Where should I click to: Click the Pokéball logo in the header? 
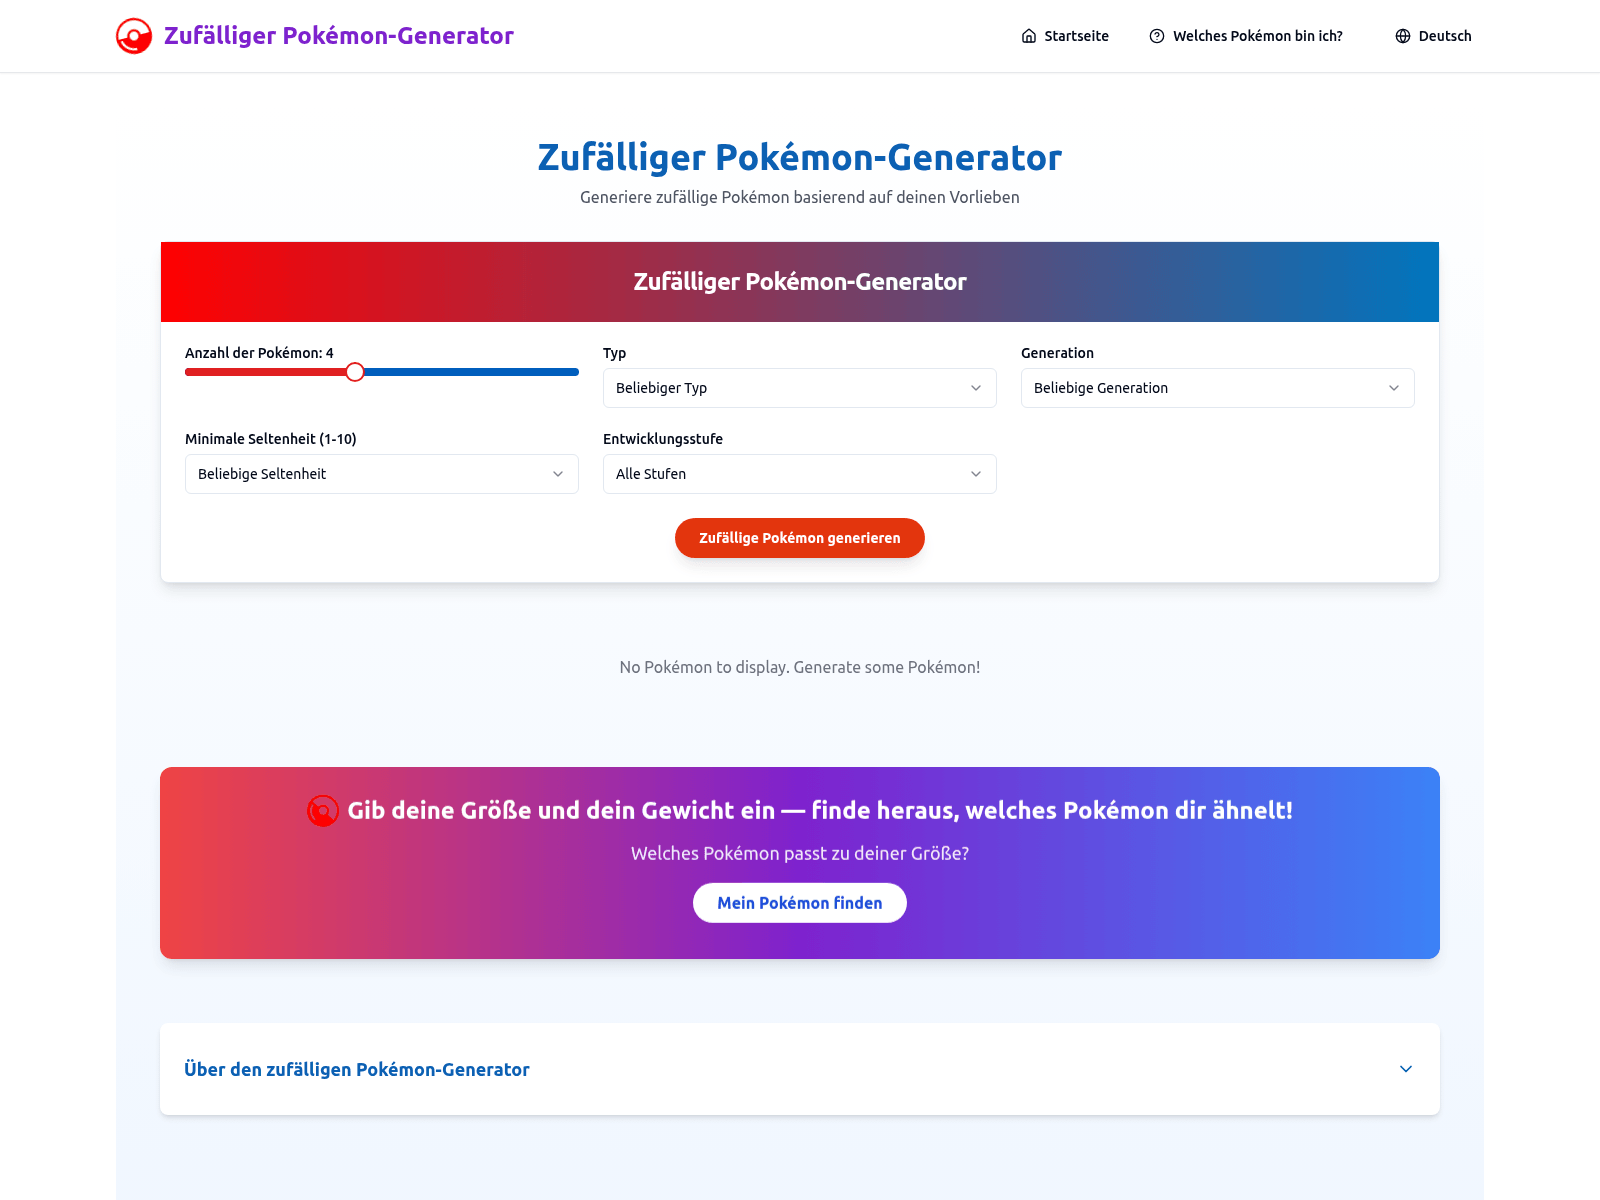(134, 35)
